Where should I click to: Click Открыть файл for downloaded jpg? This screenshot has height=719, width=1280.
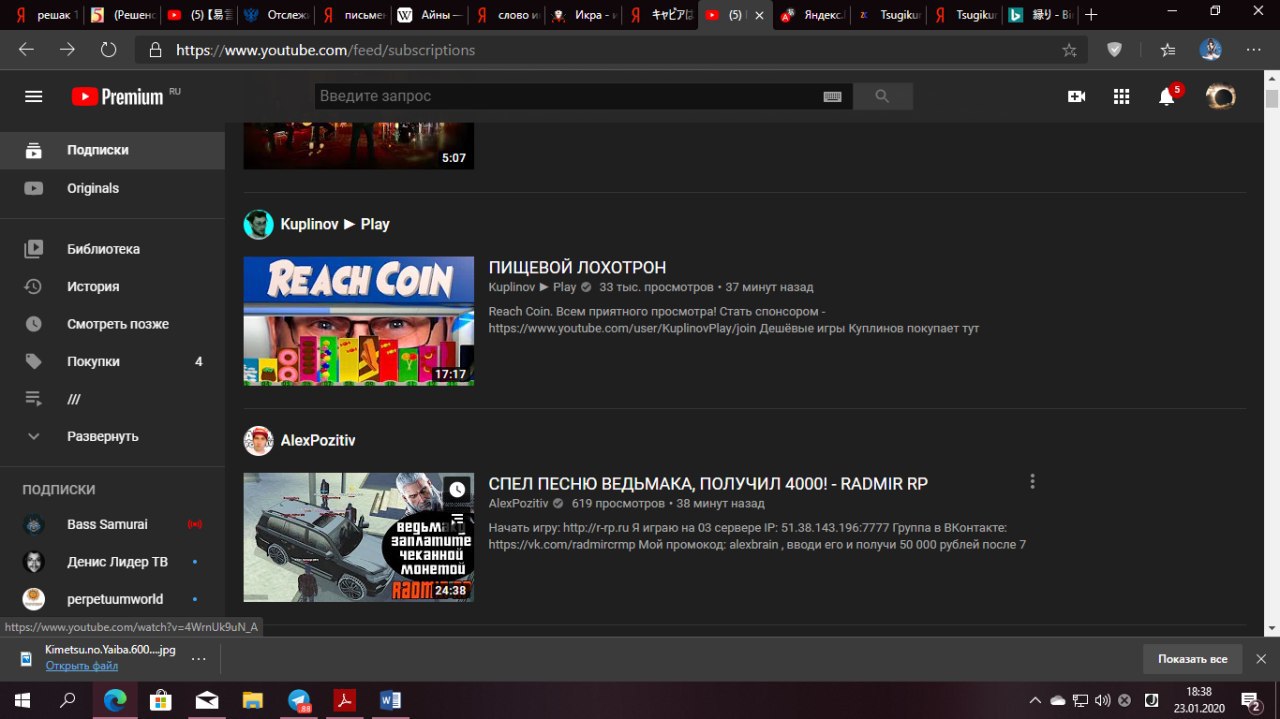point(81,666)
